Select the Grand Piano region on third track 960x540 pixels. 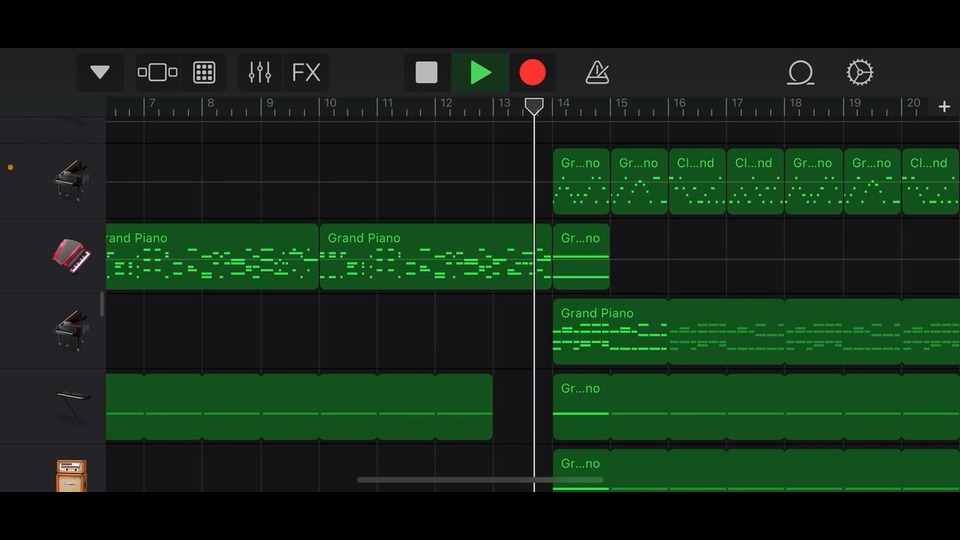click(x=756, y=332)
